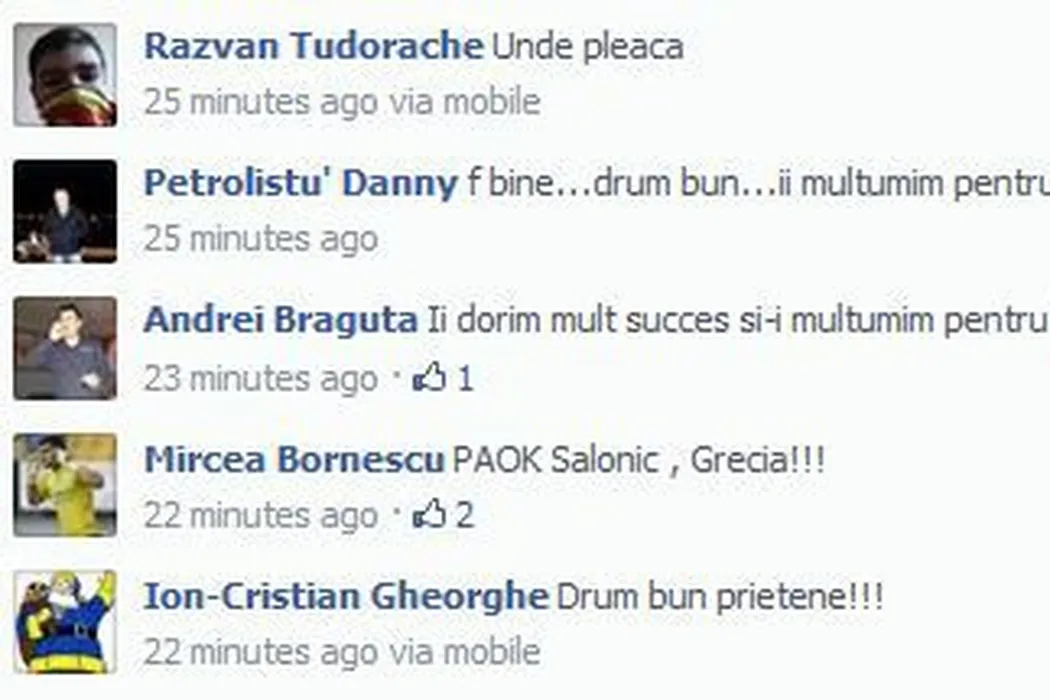
Task: Open Mircea Bornescu's profile picture
Action: (65, 485)
